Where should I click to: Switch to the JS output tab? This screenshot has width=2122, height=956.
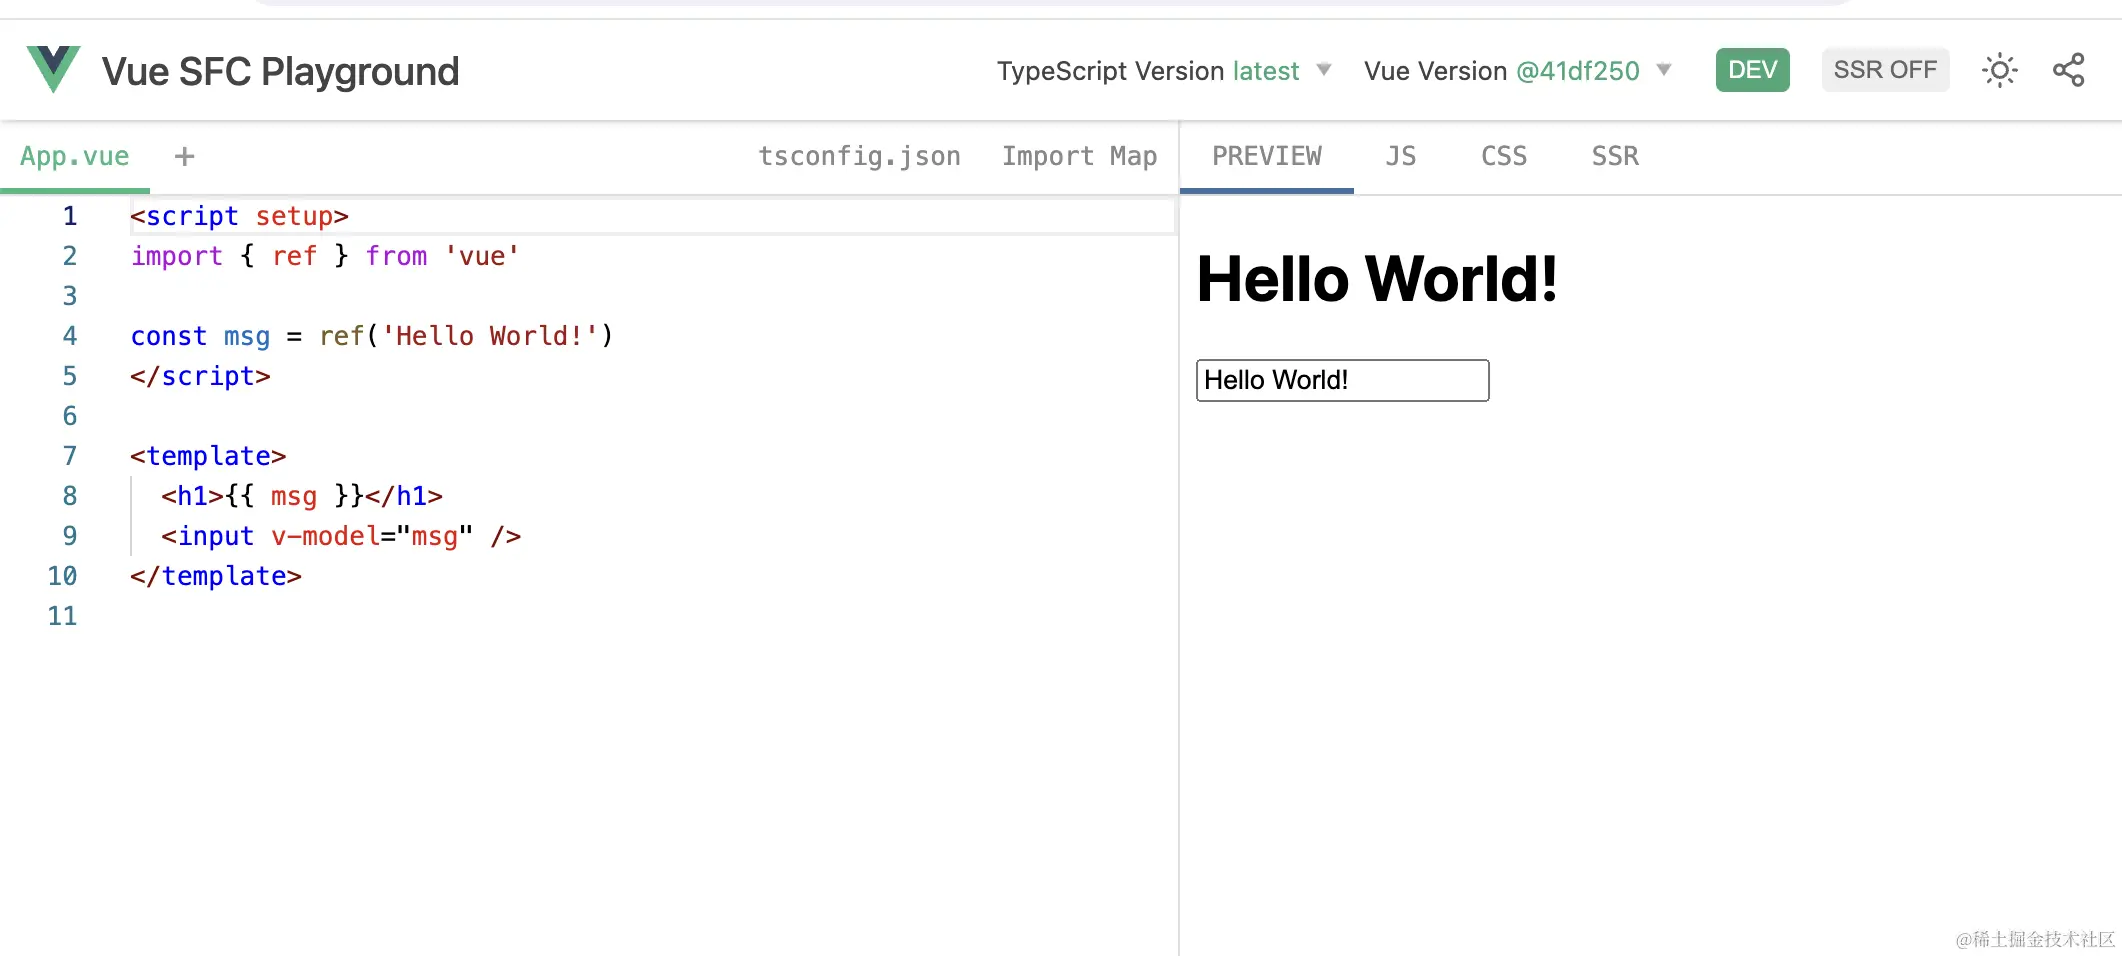[x=1400, y=157]
